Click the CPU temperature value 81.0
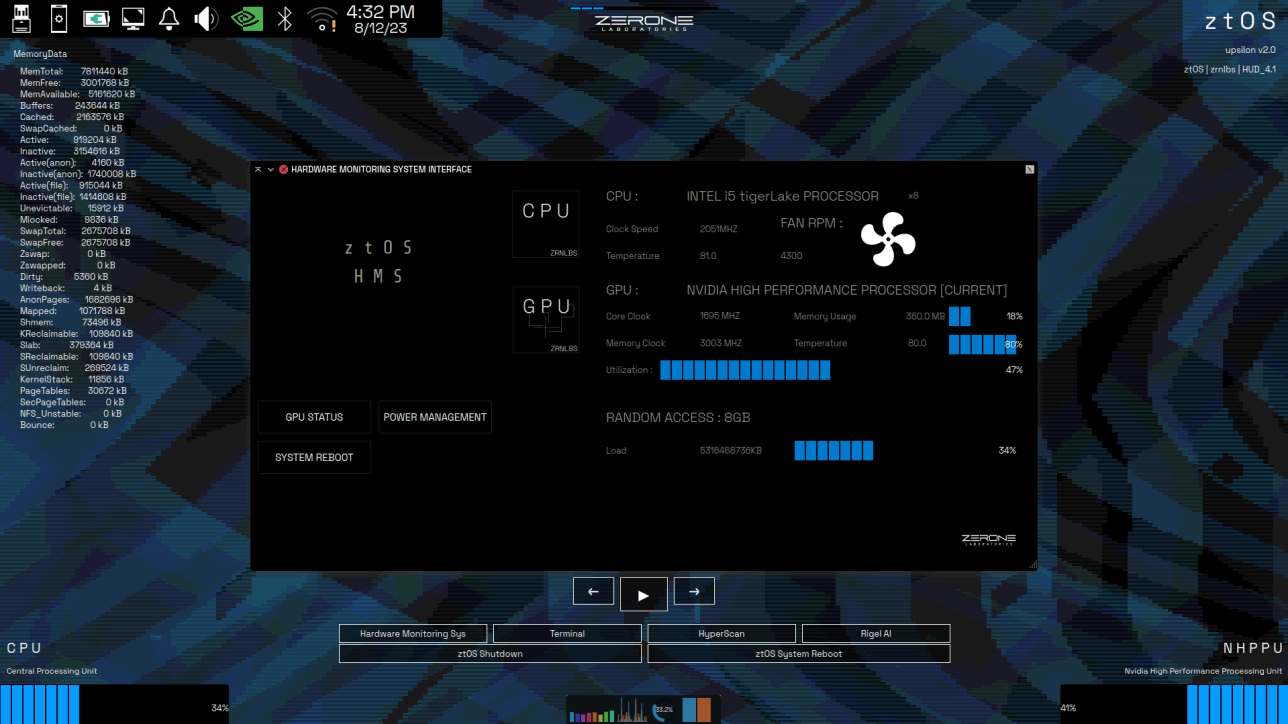The width and height of the screenshot is (1288, 724). pyautogui.click(x=708, y=256)
